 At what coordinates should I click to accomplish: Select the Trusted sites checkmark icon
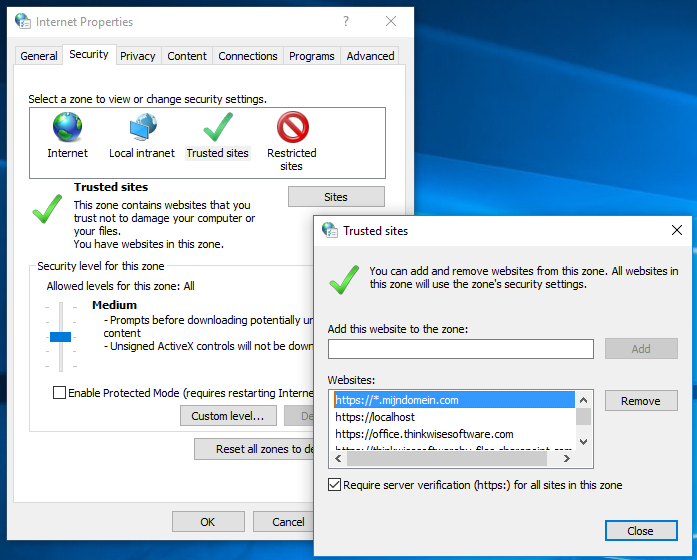[x=217, y=129]
